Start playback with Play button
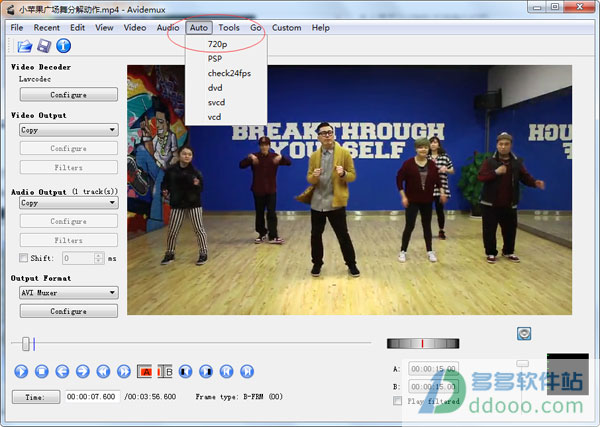This screenshot has width=600, height=427. [21, 371]
